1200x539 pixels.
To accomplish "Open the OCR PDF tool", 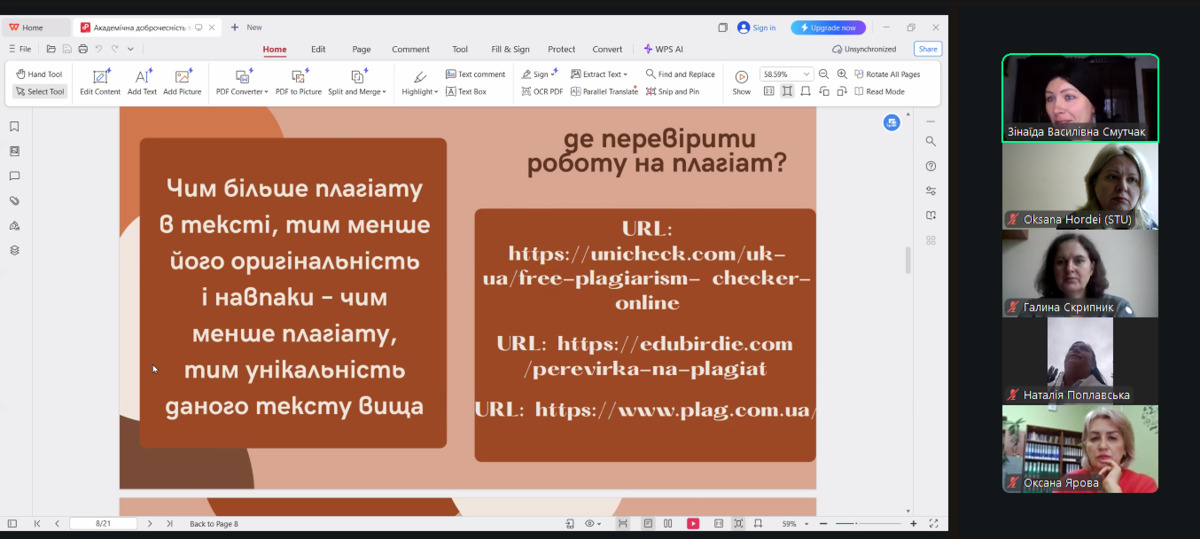I will tap(542, 91).
